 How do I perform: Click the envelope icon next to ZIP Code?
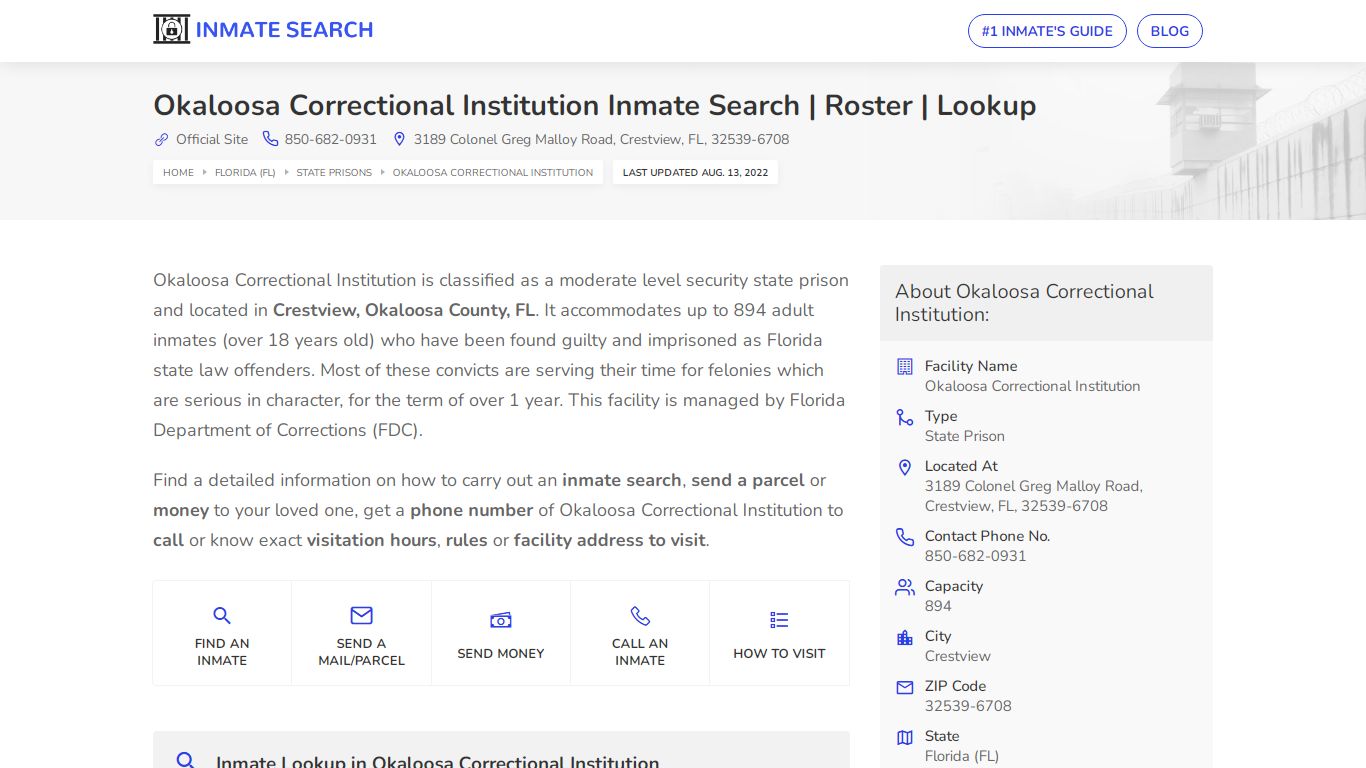[905, 687]
